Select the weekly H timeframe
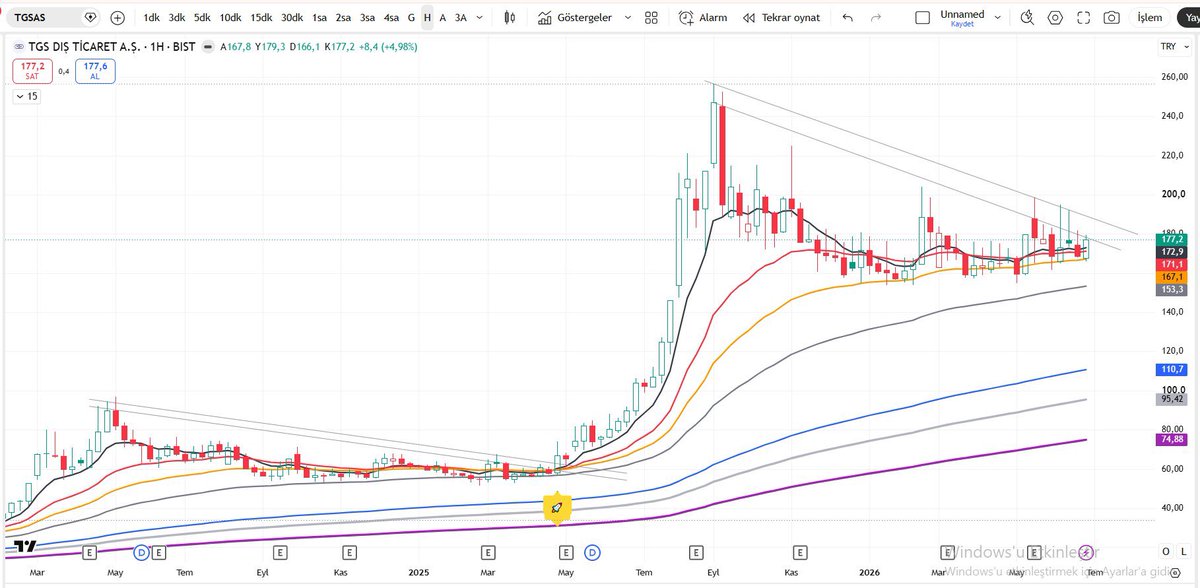 pyautogui.click(x=427, y=17)
